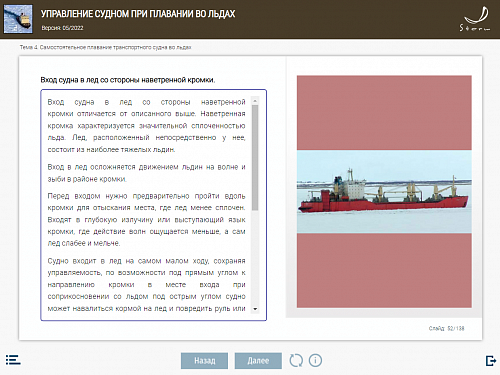
Task: Click the exit course icon
Action: coord(491,361)
